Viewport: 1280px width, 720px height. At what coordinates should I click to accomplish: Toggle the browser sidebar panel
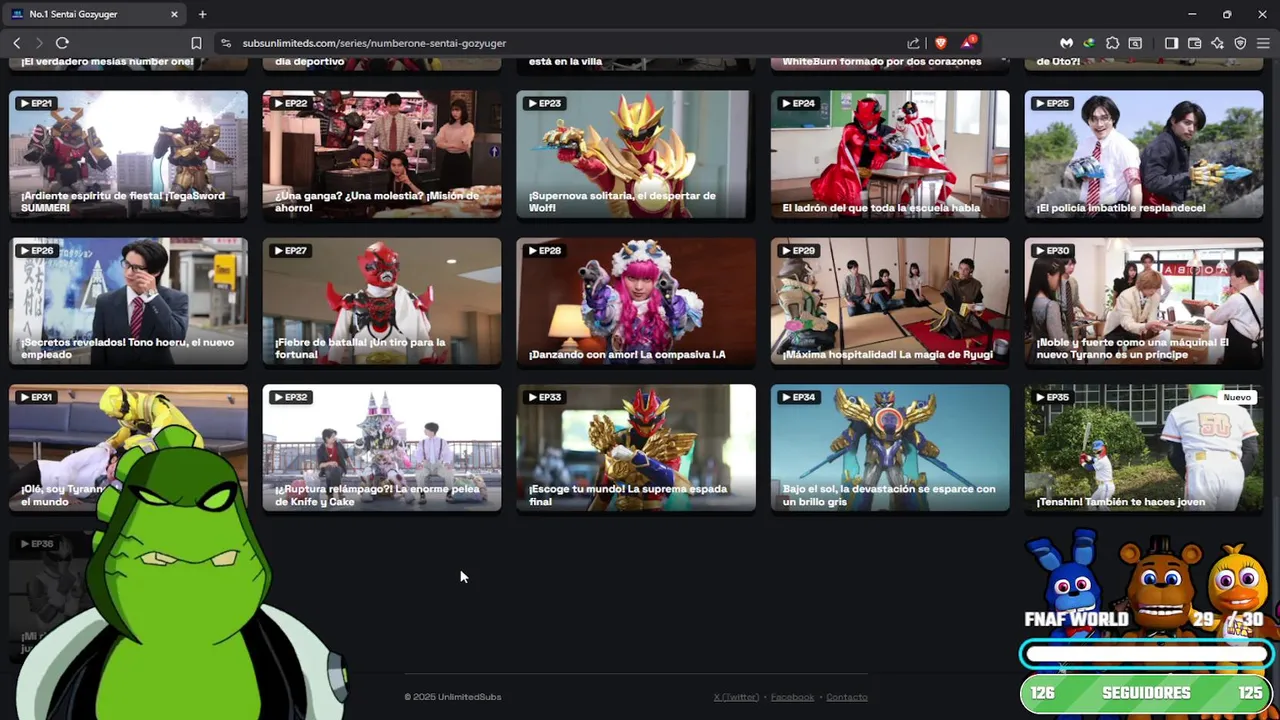point(1172,43)
